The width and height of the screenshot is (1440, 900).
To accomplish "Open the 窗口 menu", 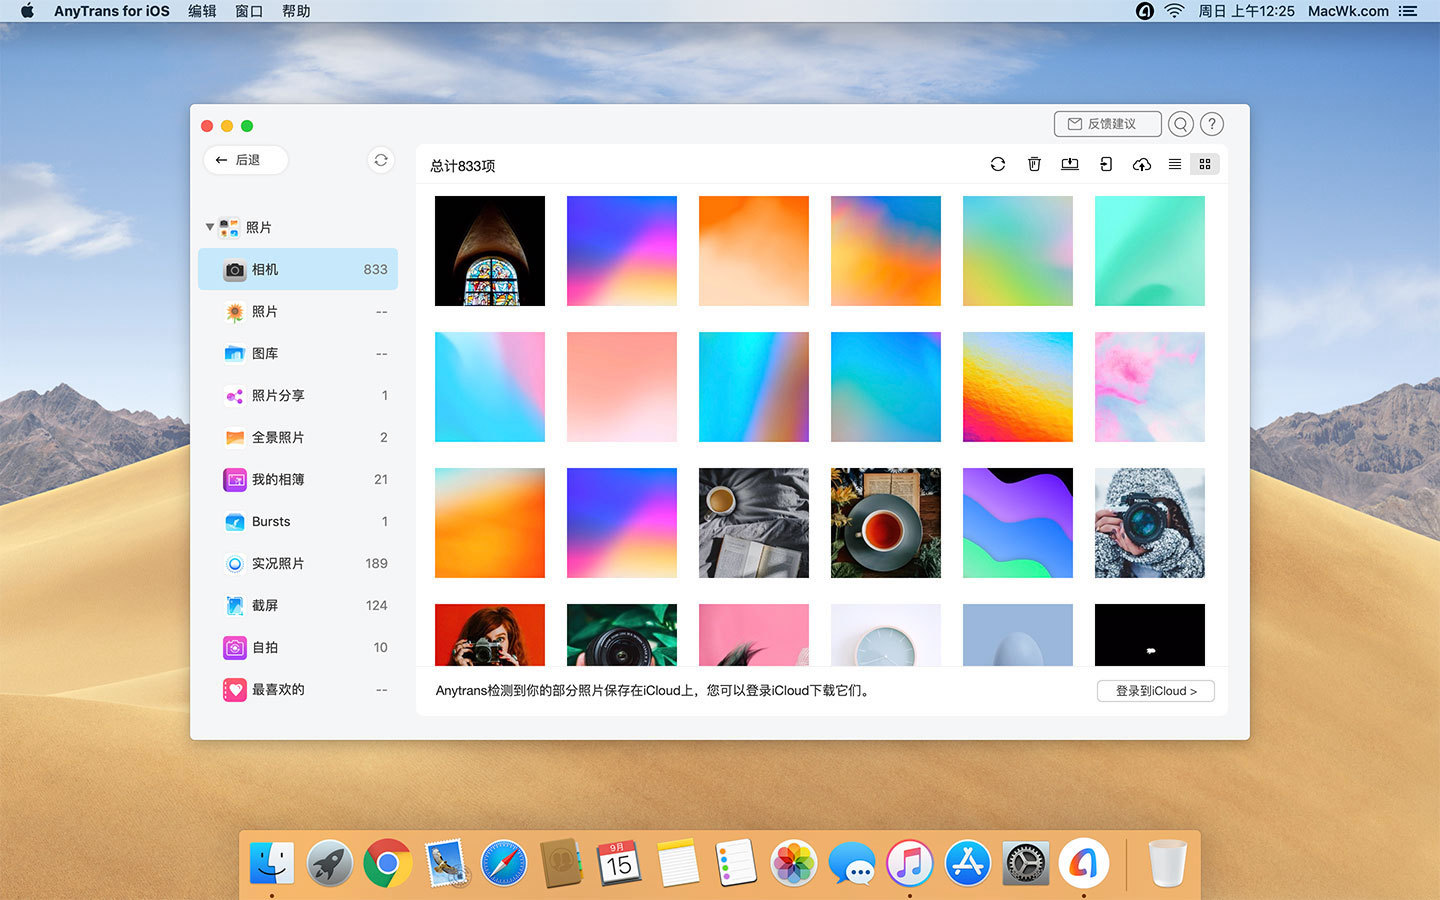I will [249, 11].
